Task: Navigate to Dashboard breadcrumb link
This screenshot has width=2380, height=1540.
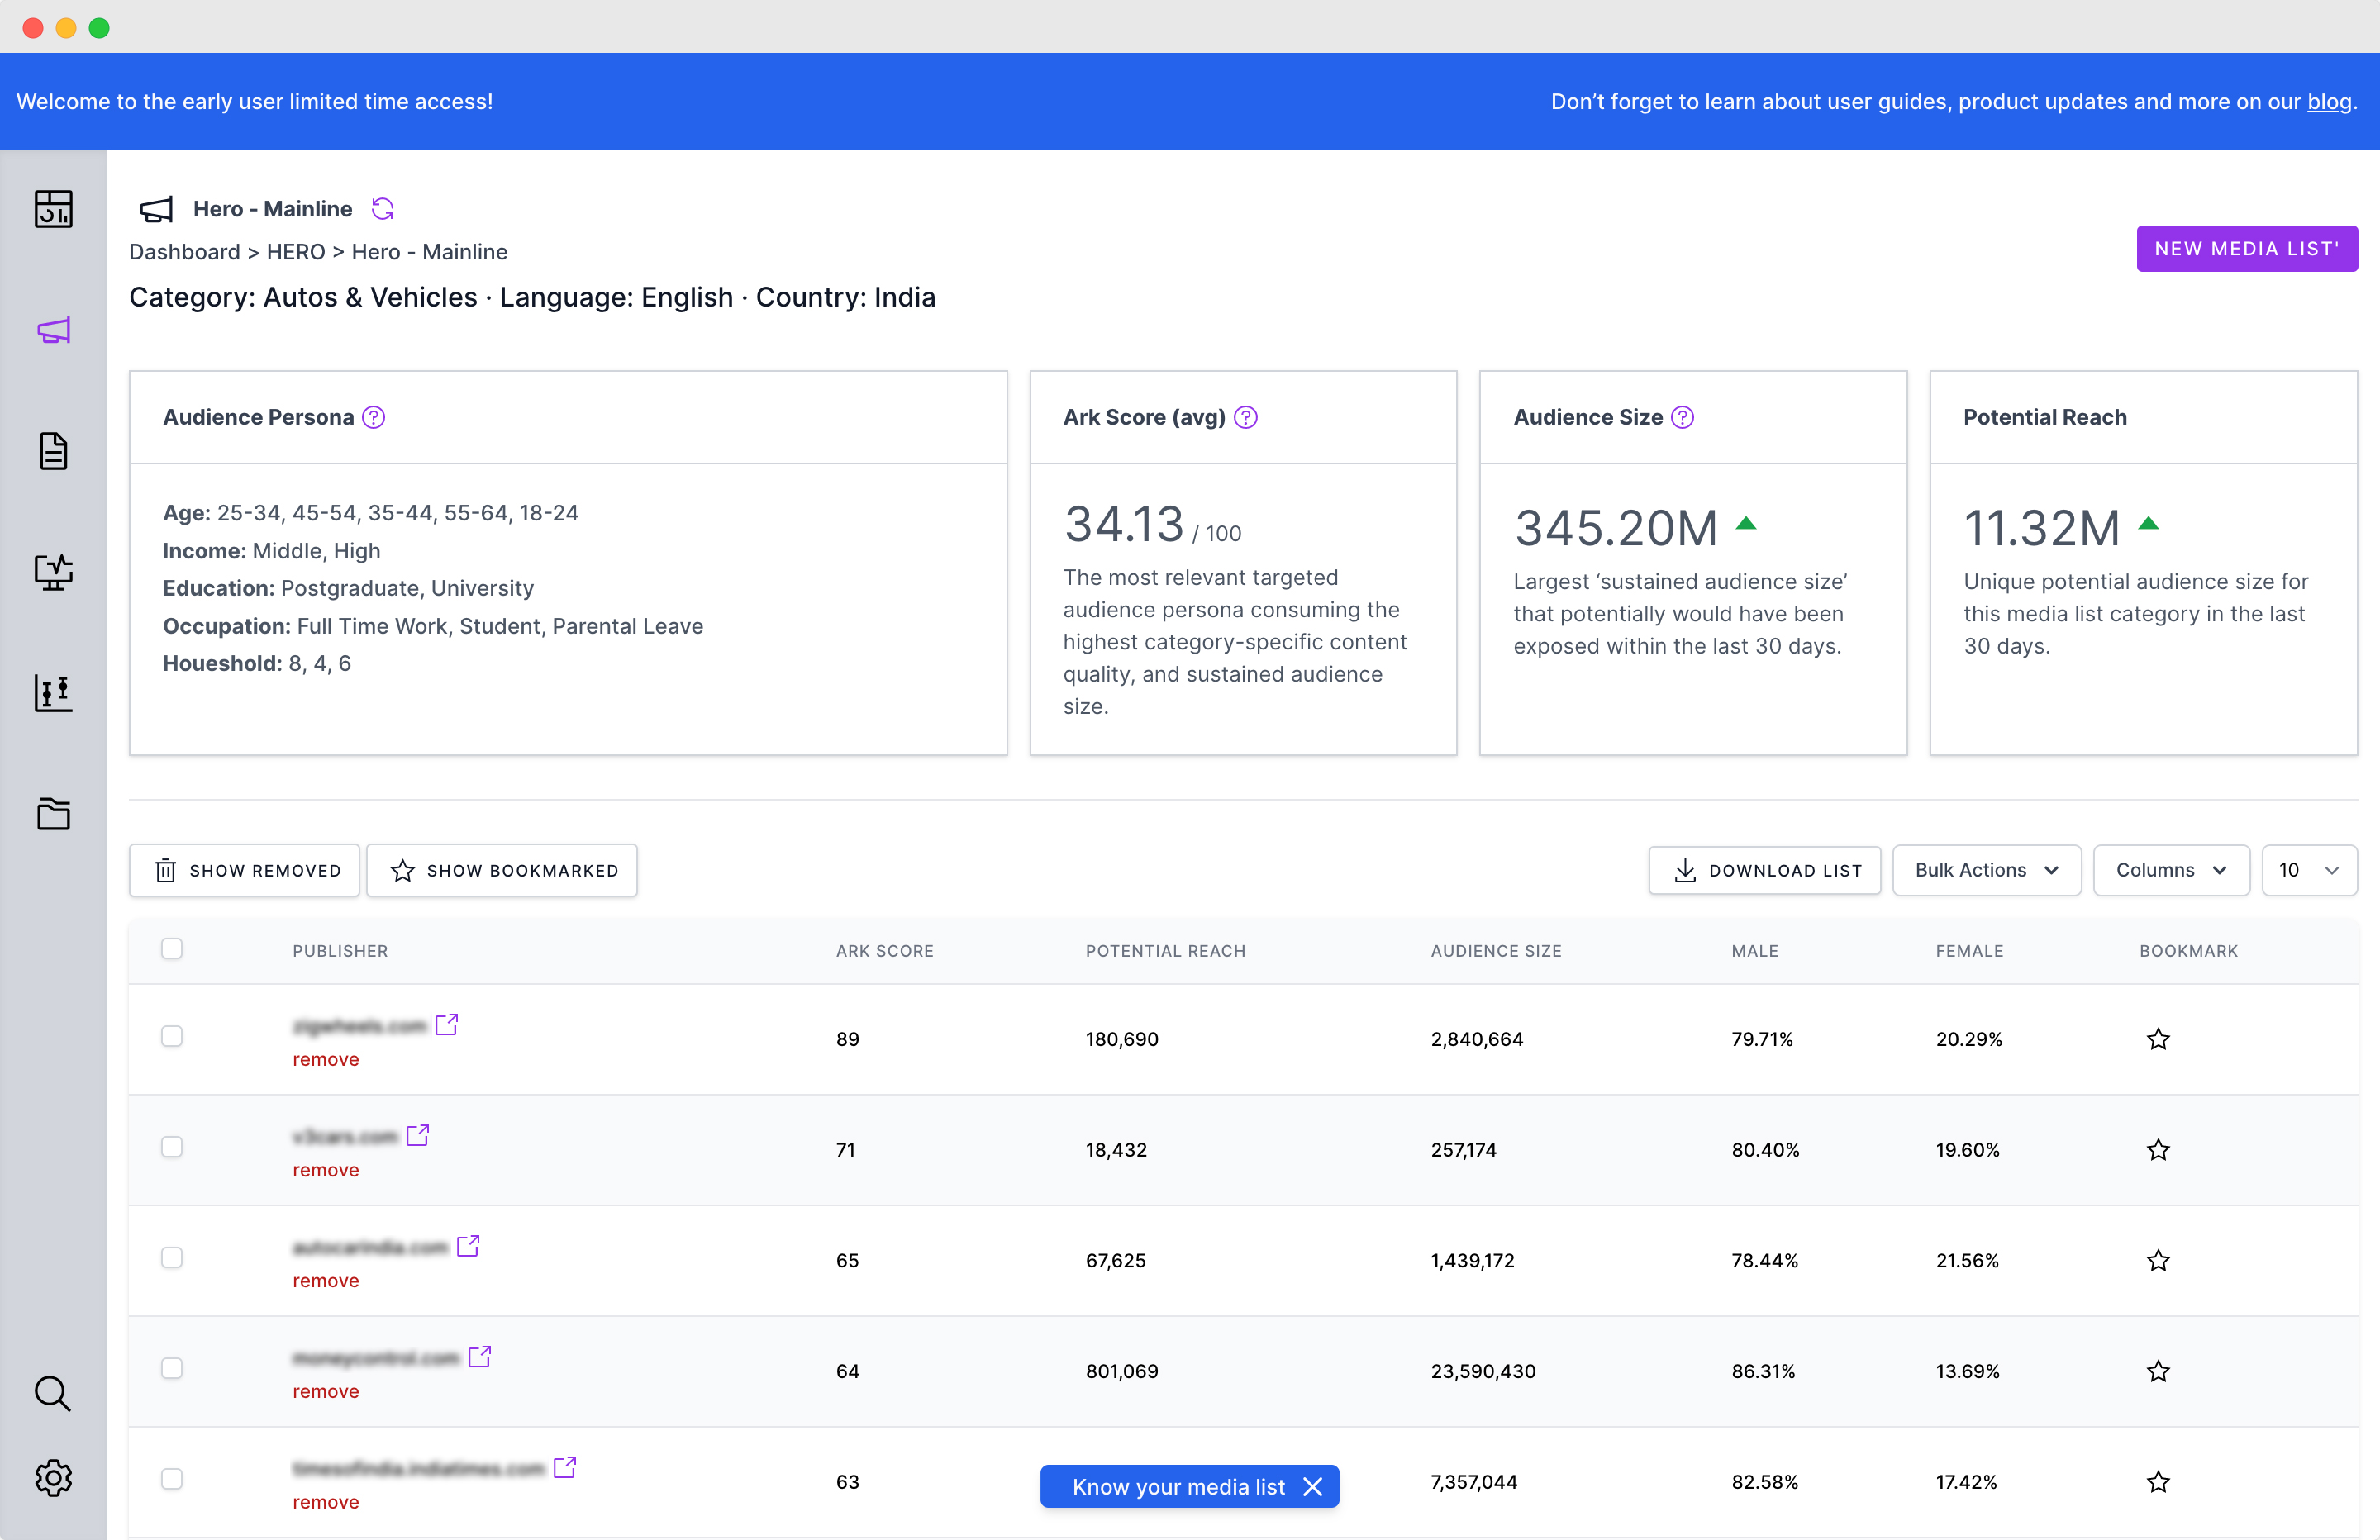Action: [184, 252]
